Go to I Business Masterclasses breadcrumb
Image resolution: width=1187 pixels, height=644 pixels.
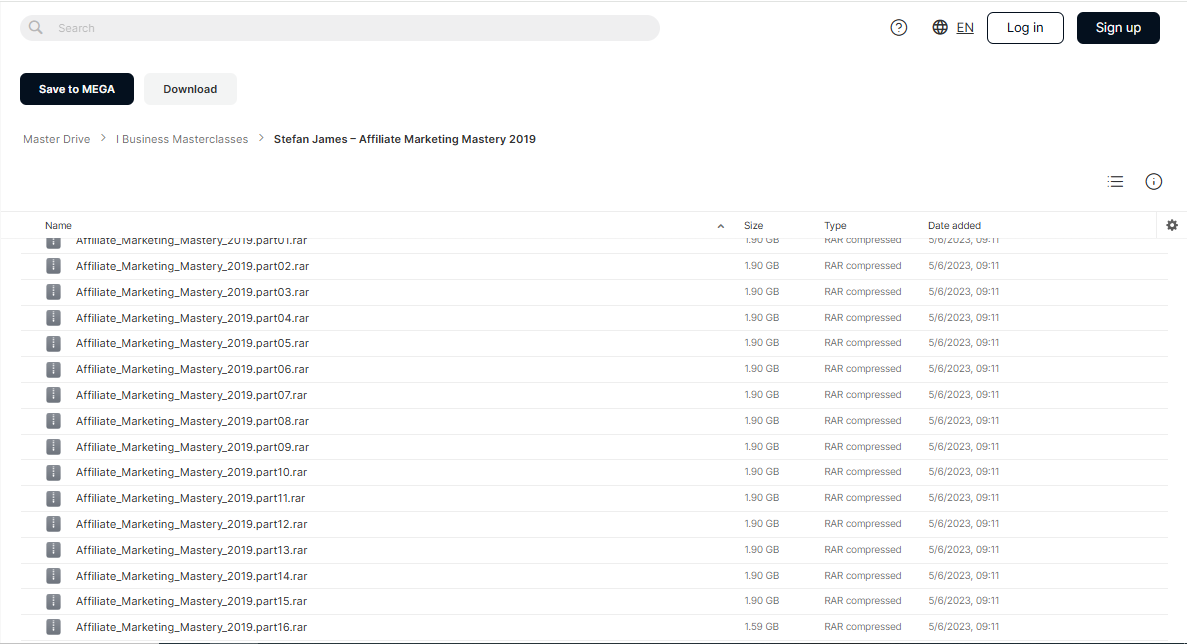(x=182, y=139)
